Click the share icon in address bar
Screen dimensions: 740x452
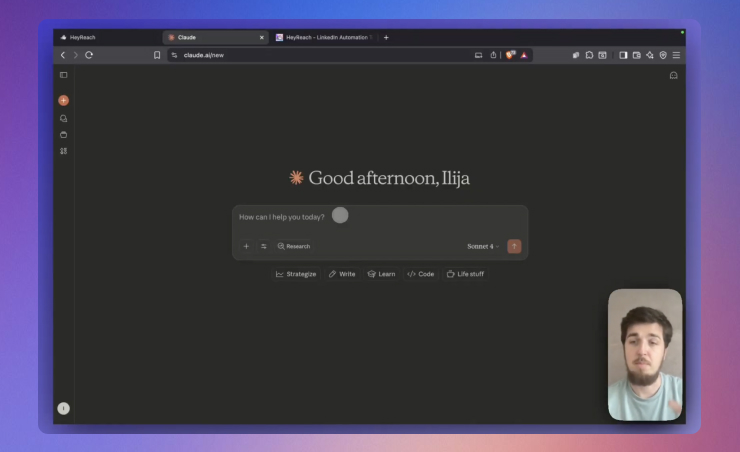(x=493, y=55)
